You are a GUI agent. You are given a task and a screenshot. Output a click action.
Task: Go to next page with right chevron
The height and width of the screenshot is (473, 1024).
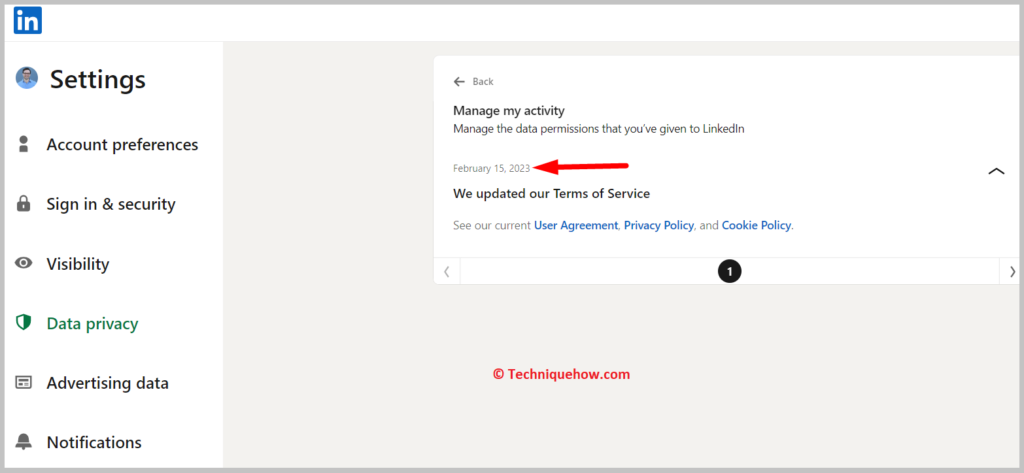(x=1012, y=271)
